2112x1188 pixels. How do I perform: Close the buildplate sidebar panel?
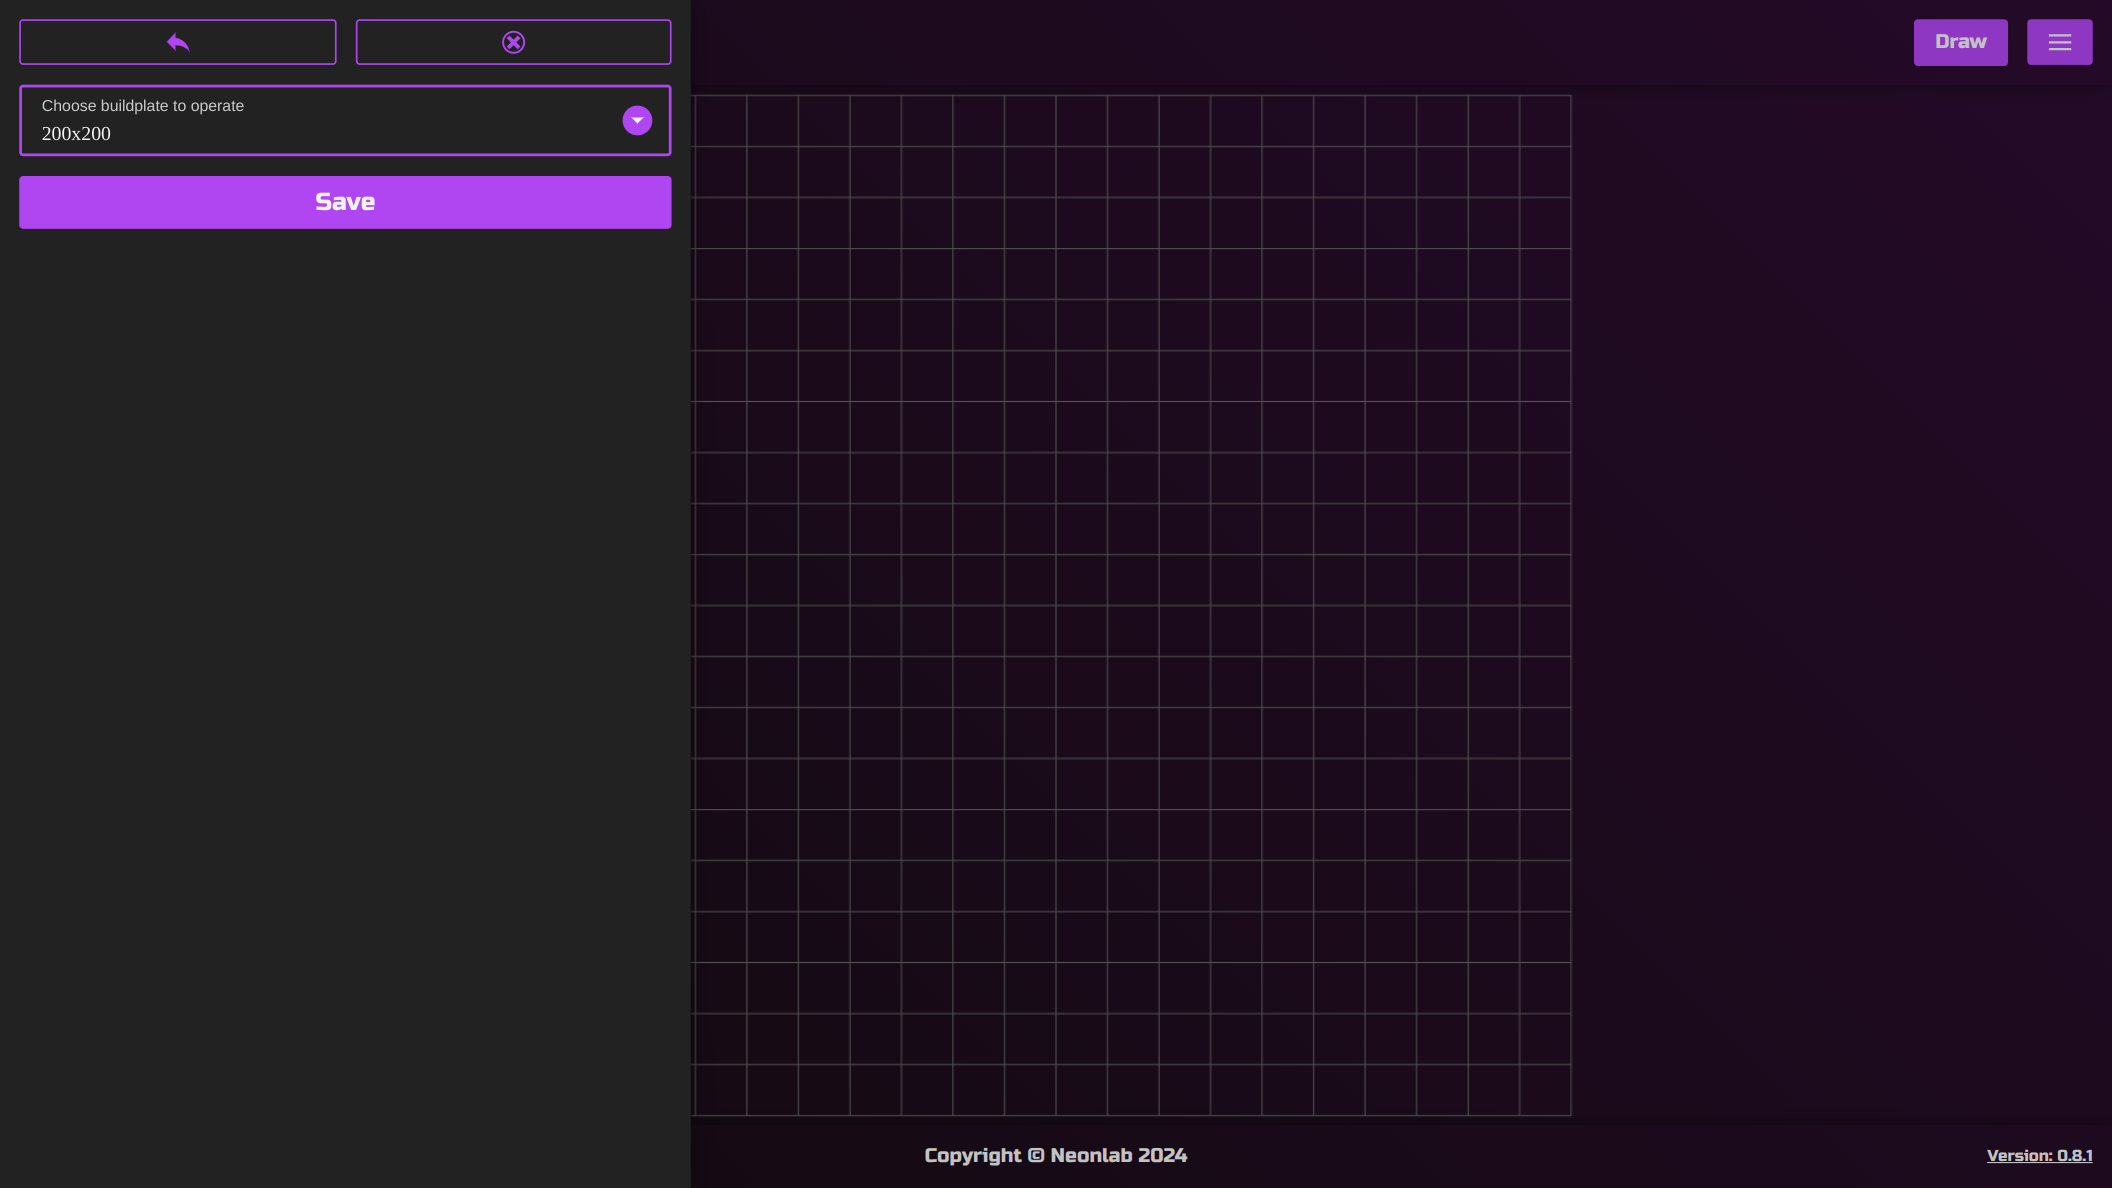[513, 42]
